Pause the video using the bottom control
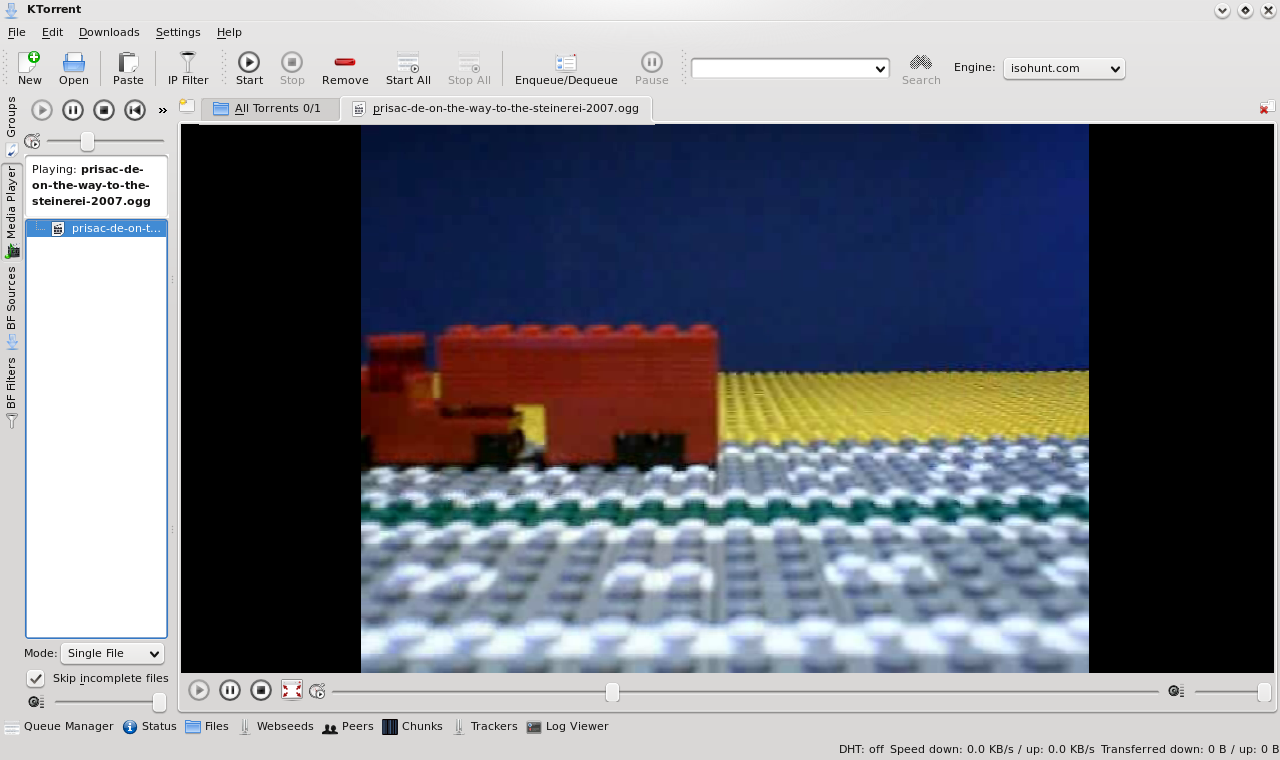This screenshot has width=1280, height=760. 230,690
